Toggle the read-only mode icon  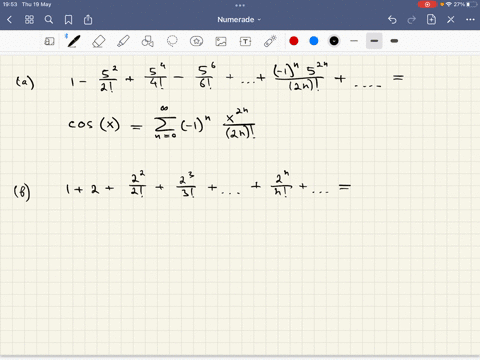[49, 41]
